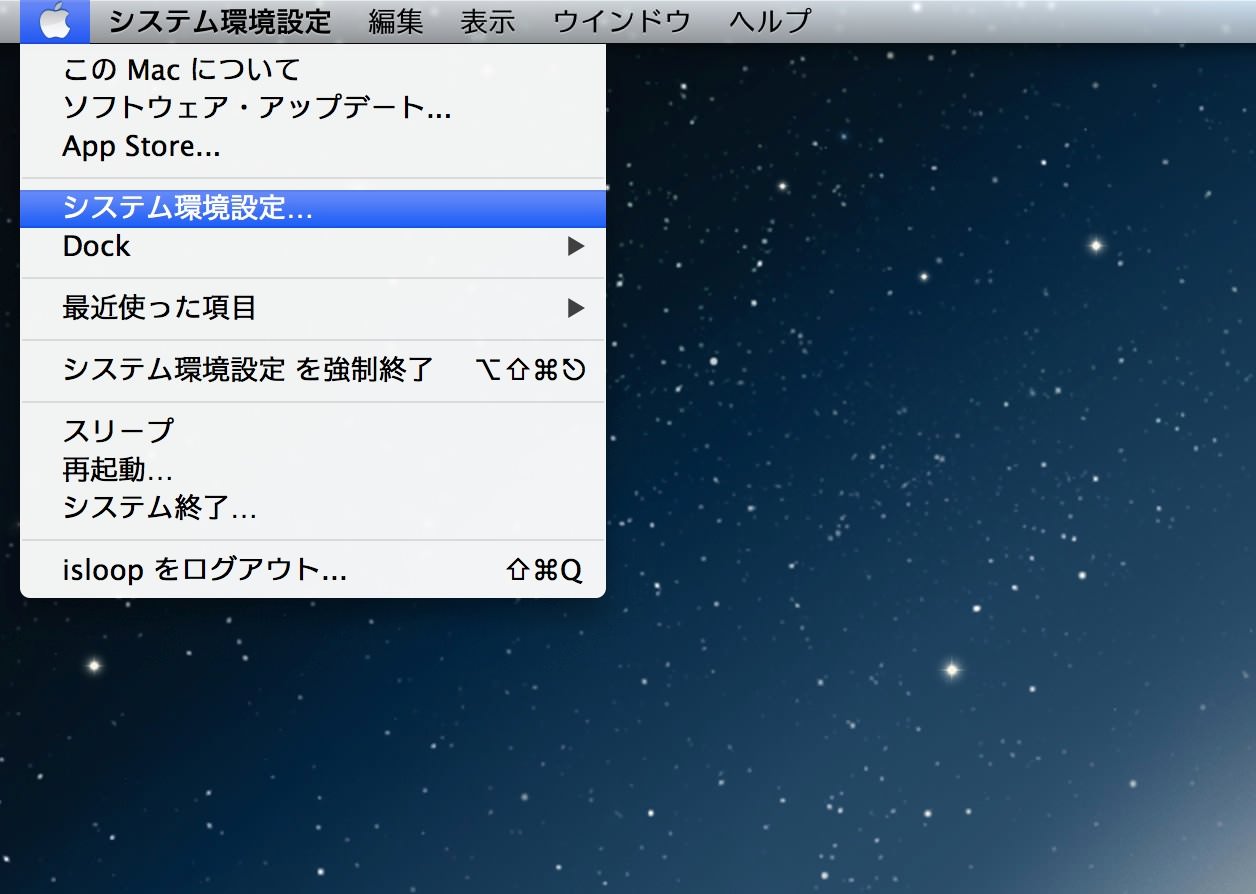Select highlighted システム環境設定... item
Screen dimensions: 1256x894
(313, 208)
